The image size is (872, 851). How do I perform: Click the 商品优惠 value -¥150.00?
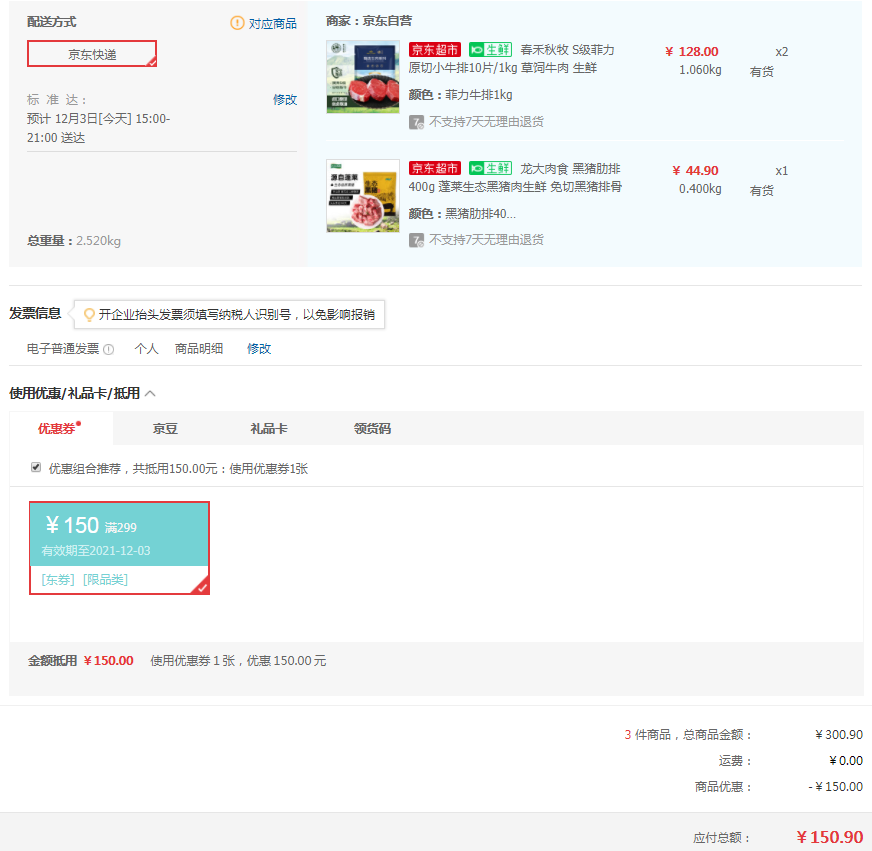(x=835, y=786)
